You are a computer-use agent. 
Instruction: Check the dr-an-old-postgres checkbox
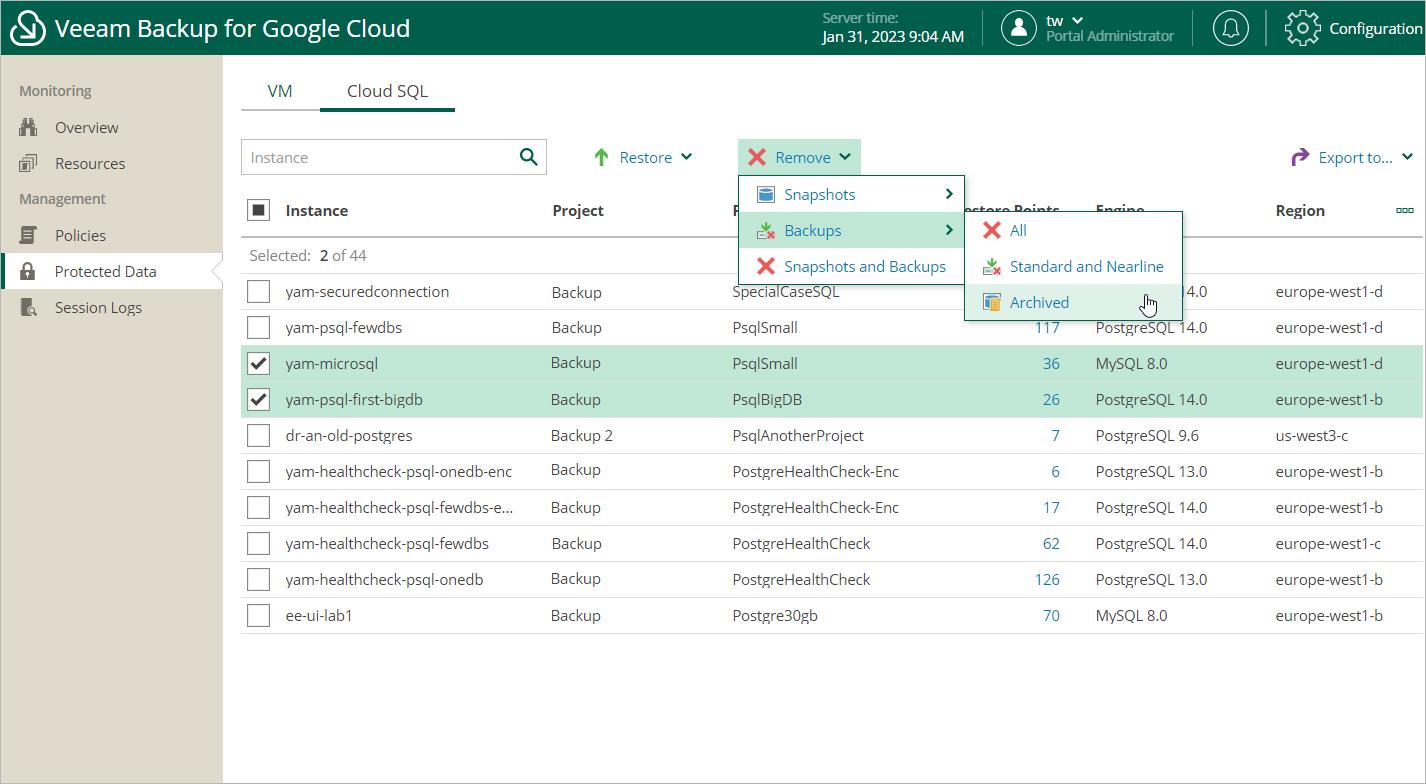(x=259, y=436)
